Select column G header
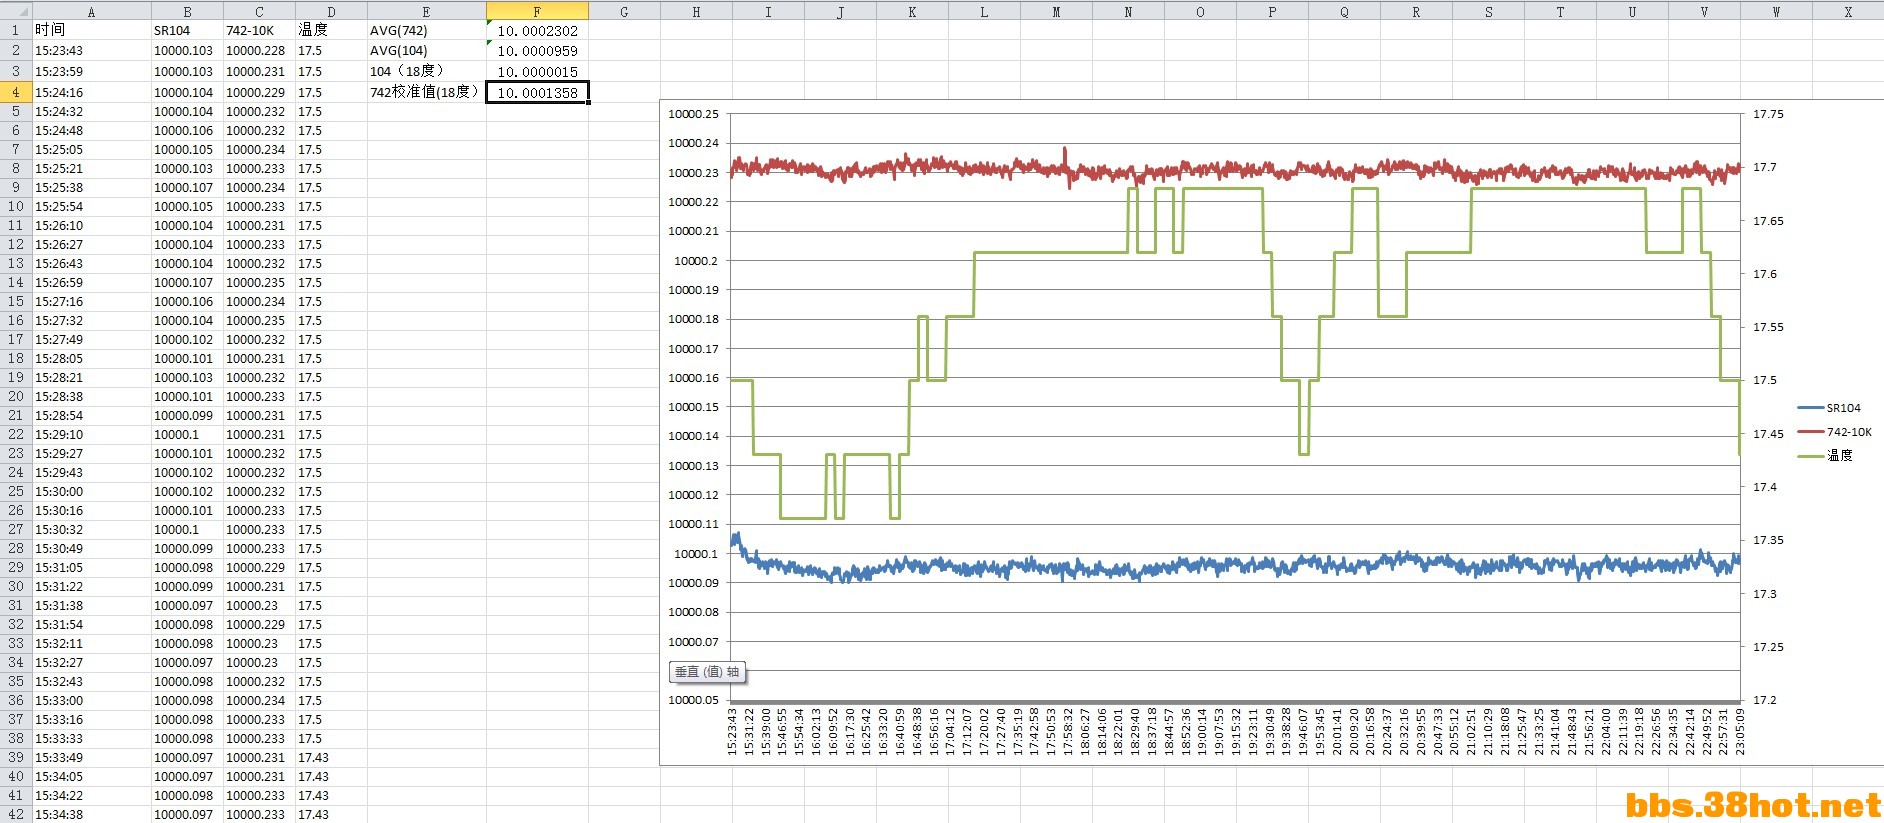The height and width of the screenshot is (823, 1884). click(624, 12)
